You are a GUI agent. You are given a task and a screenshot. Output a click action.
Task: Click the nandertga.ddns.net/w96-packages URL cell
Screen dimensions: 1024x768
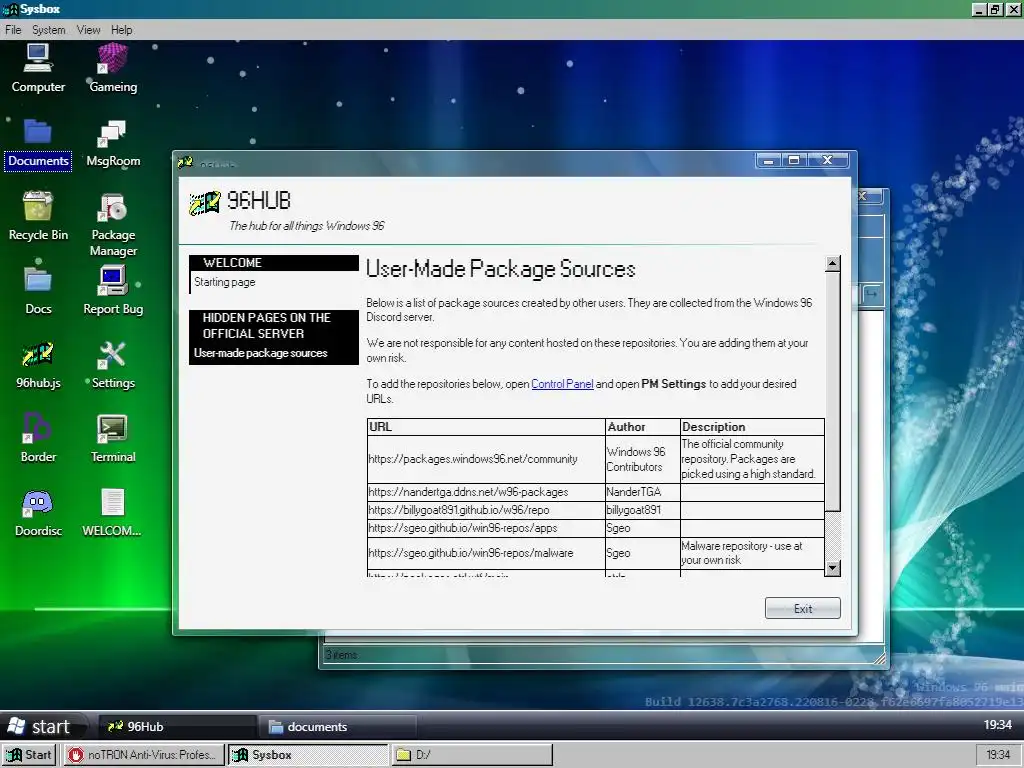[486, 492]
